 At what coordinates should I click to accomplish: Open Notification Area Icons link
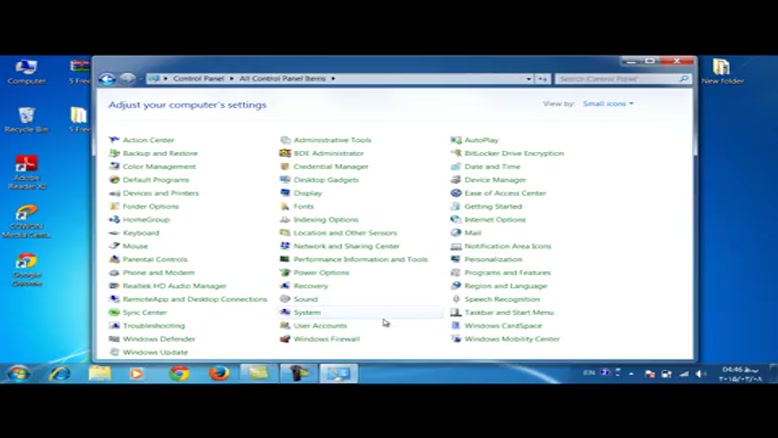pos(508,246)
